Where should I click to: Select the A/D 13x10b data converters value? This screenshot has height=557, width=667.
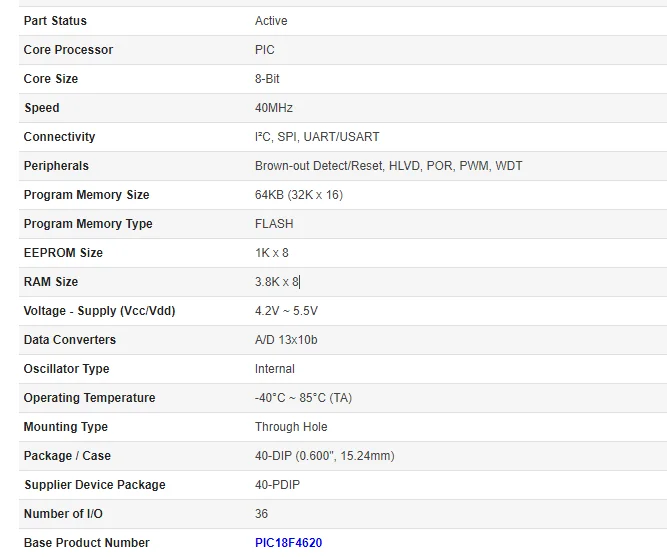[286, 340]
